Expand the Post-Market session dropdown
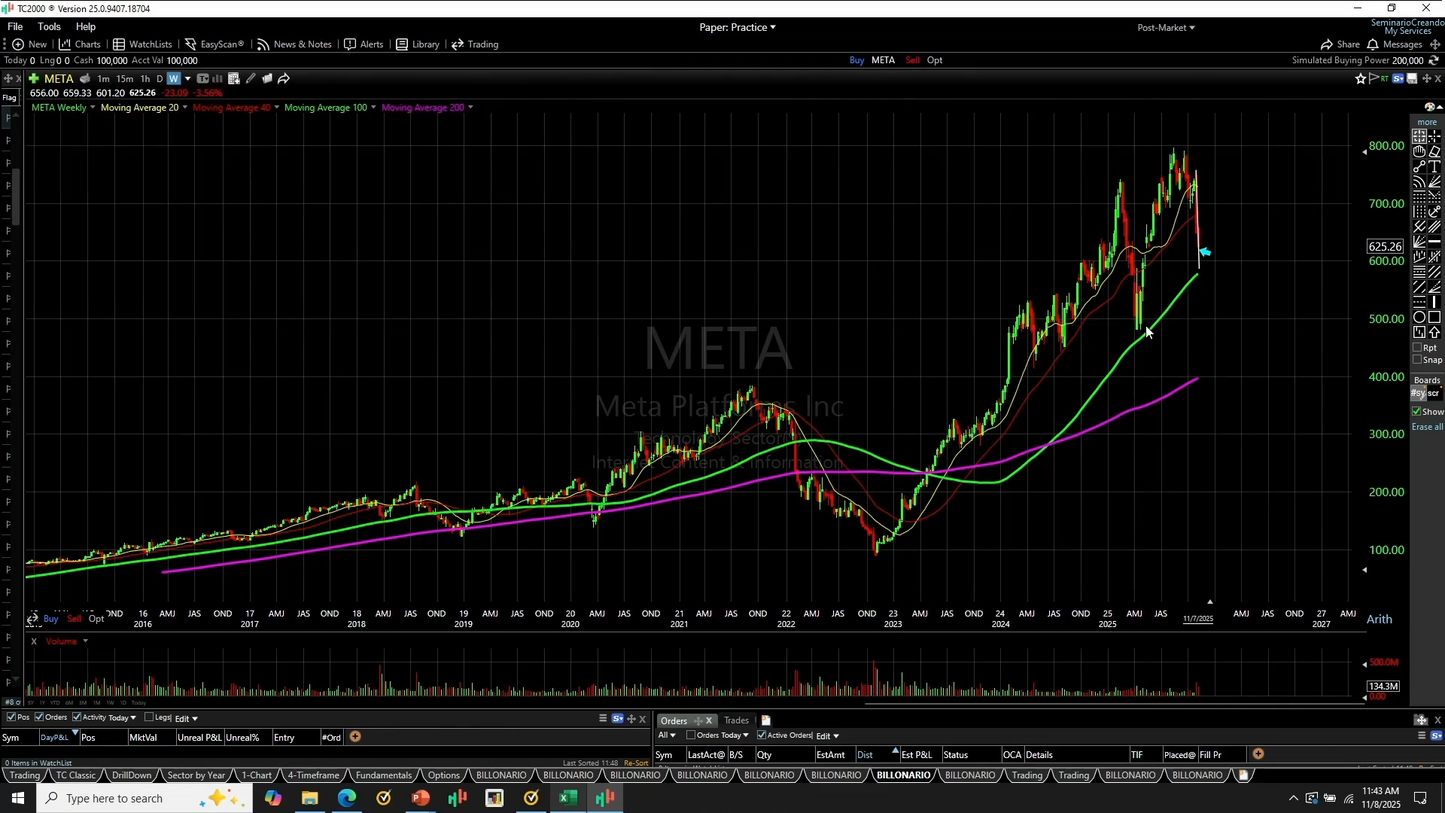 point(1166,27)
